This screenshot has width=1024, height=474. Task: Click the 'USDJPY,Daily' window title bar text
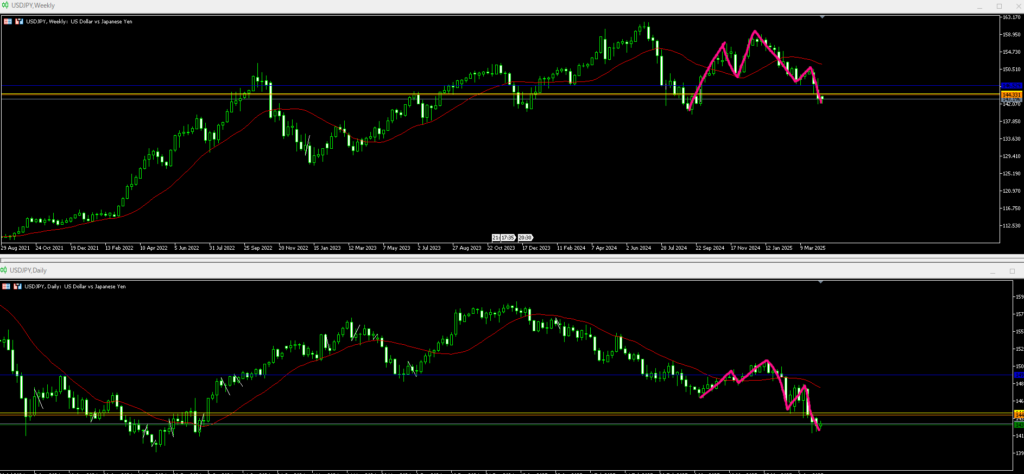[x=28, y=270]
